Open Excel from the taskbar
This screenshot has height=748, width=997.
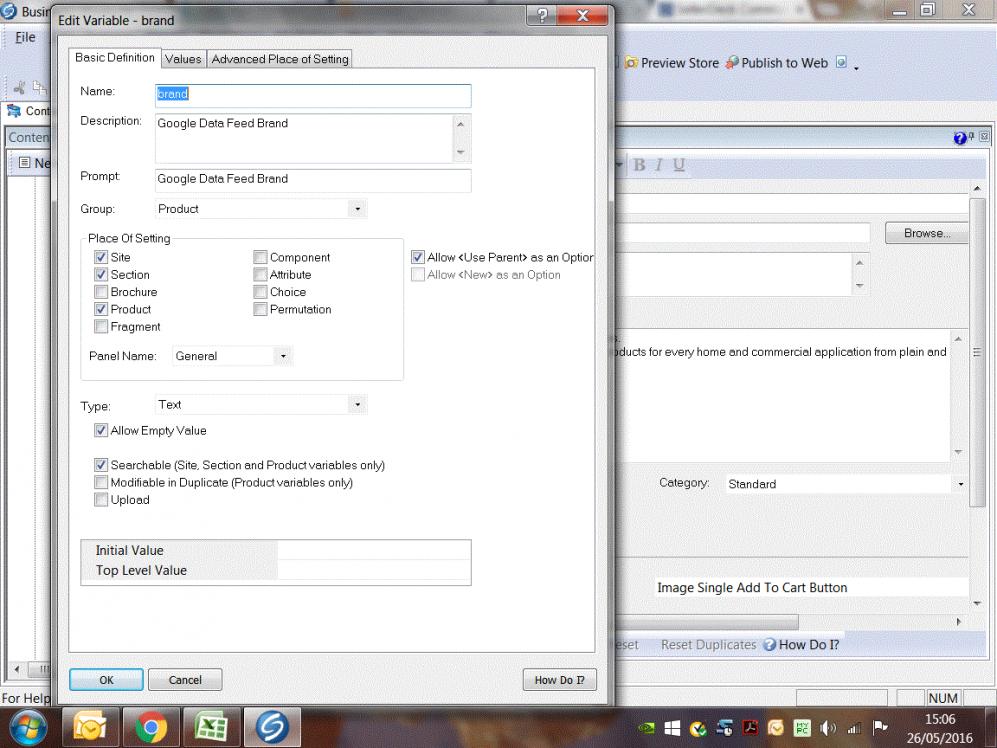tap(212, 726)
